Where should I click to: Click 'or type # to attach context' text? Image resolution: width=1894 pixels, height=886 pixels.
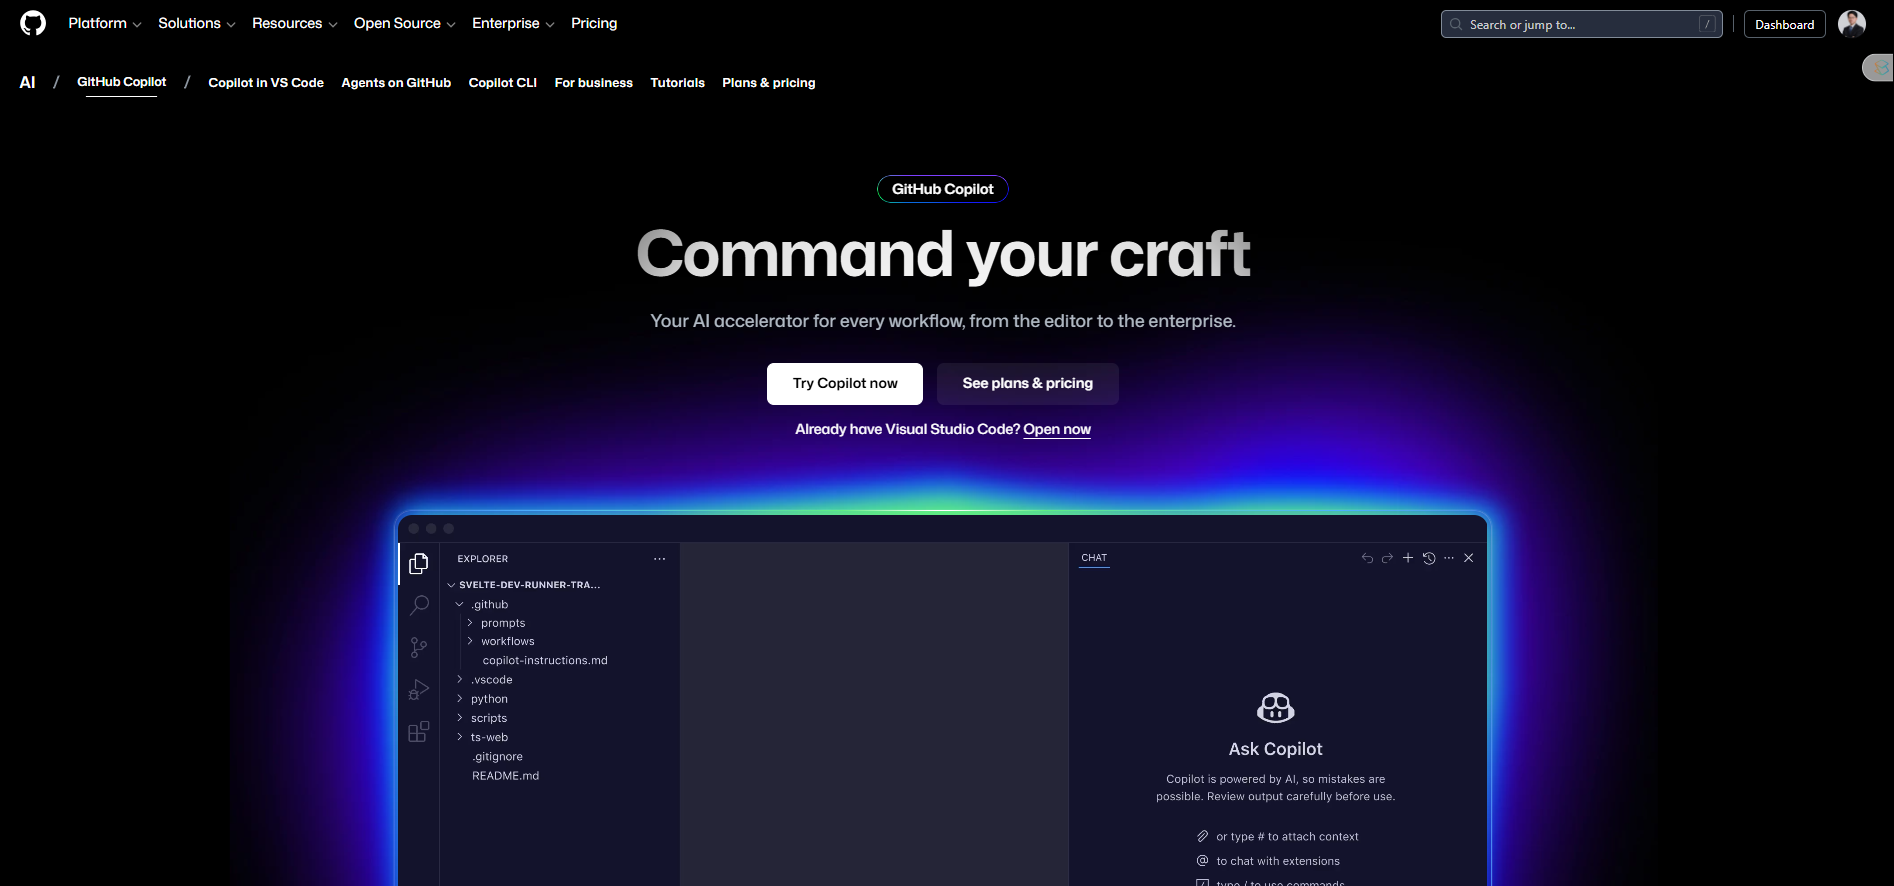pos(1288,836)
